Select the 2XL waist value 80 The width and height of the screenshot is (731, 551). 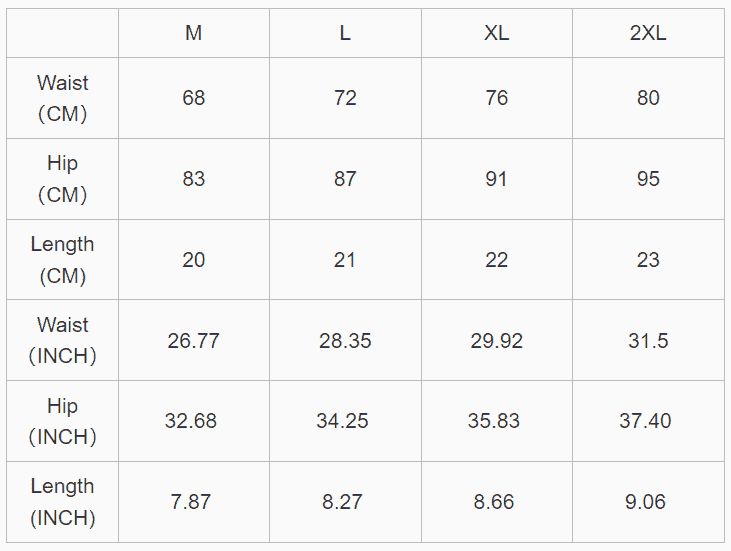[648, 98]
